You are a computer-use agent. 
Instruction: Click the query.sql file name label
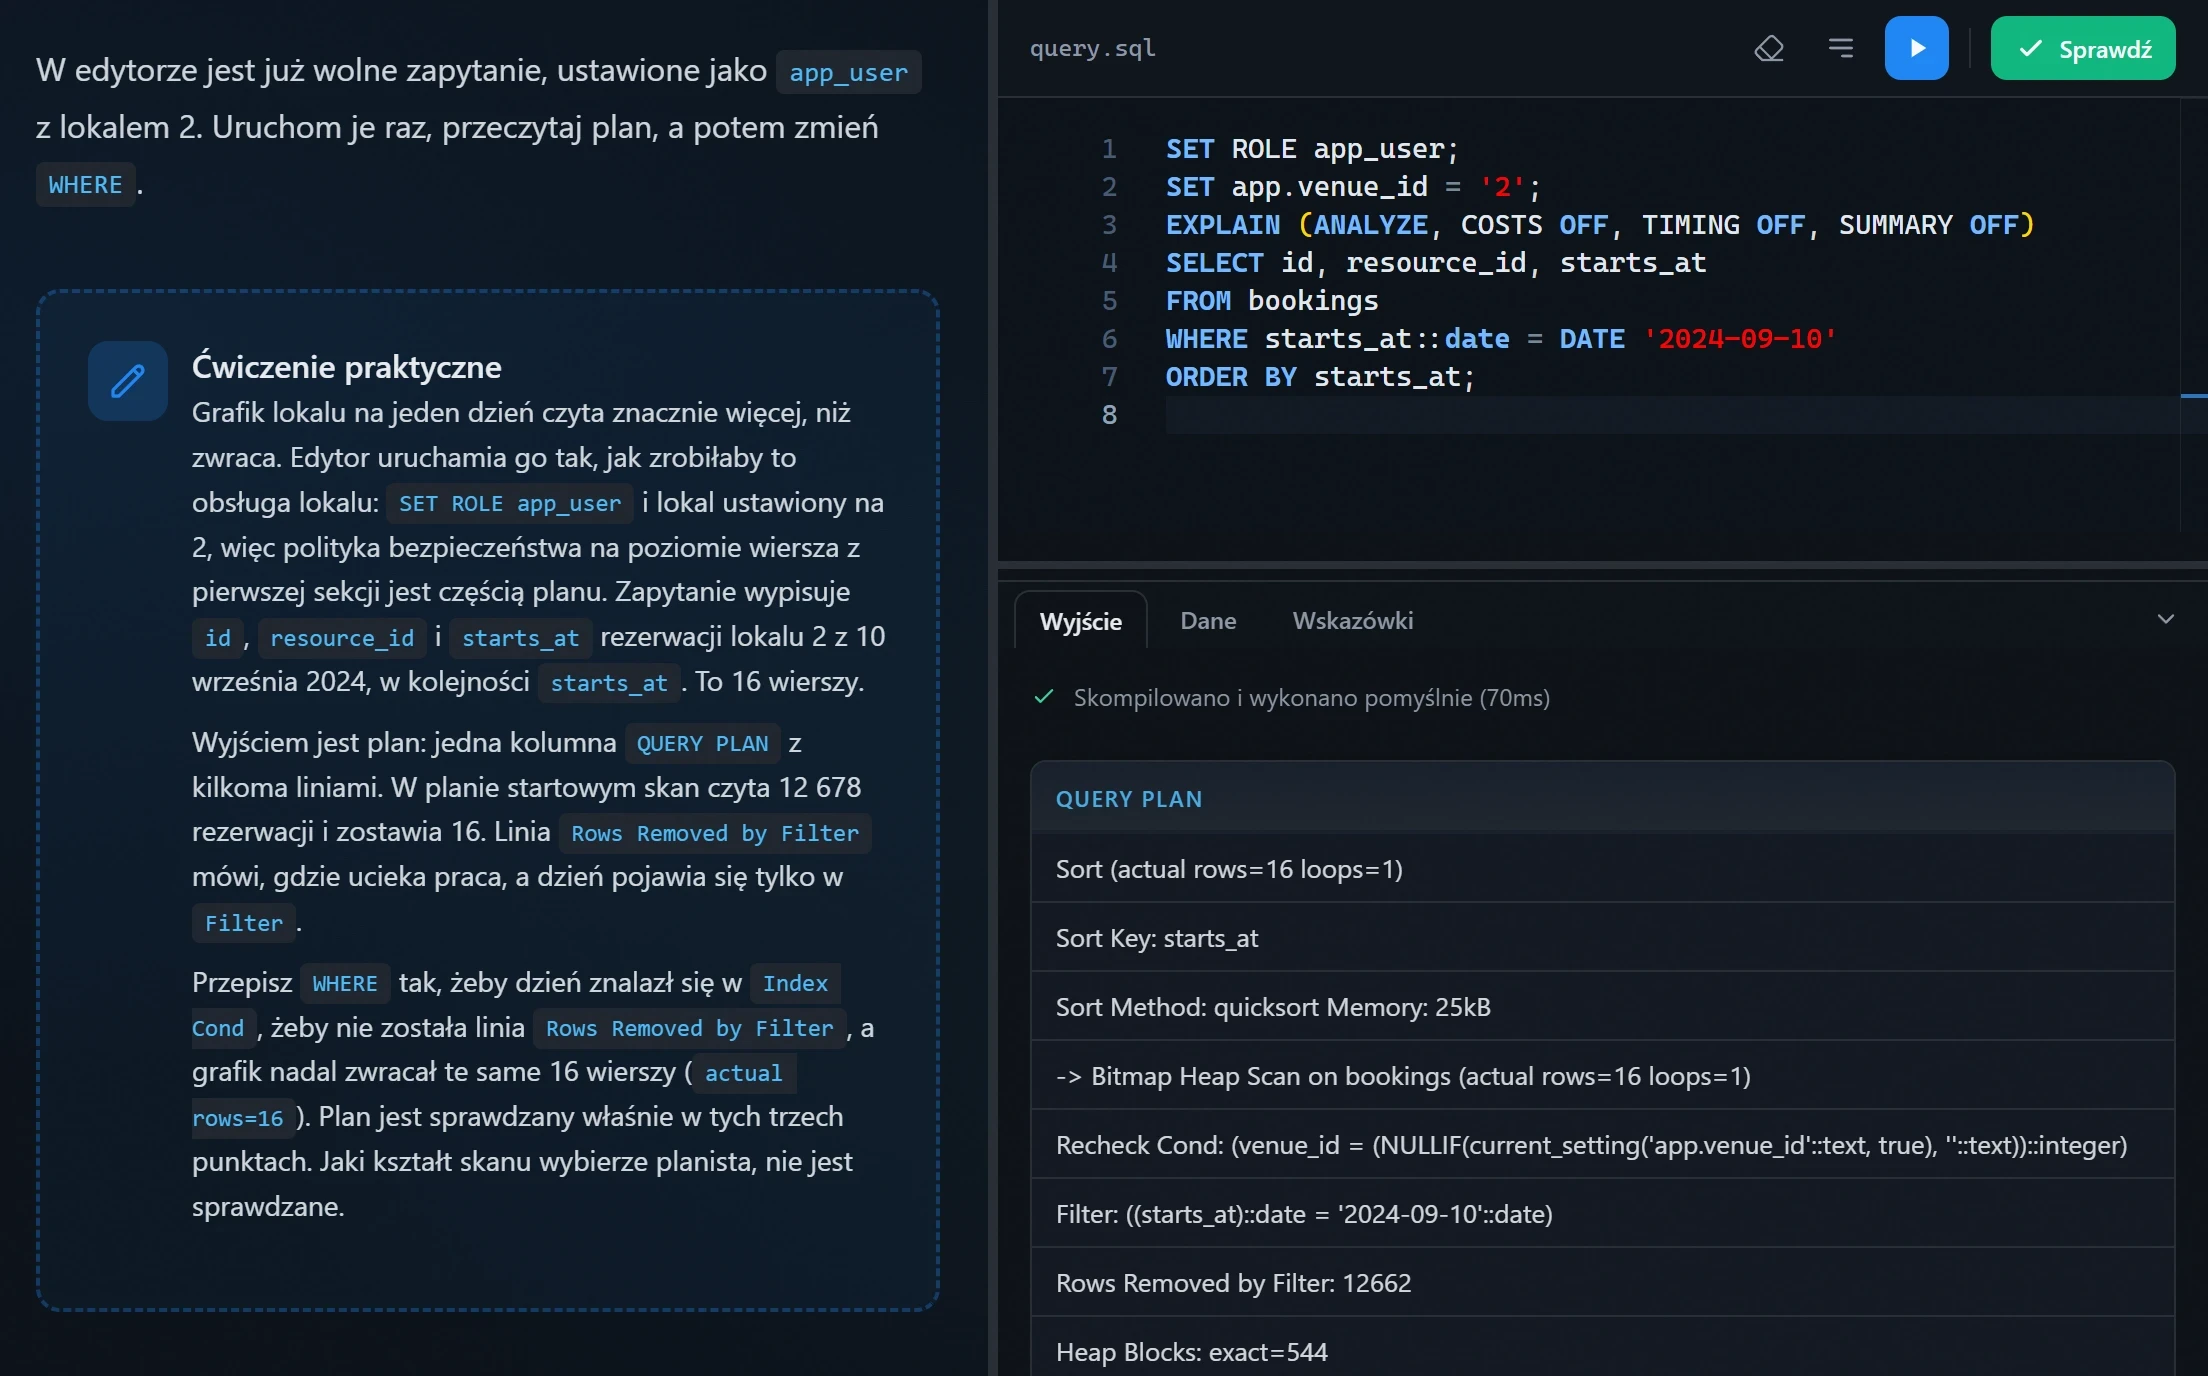point(1092,48)
